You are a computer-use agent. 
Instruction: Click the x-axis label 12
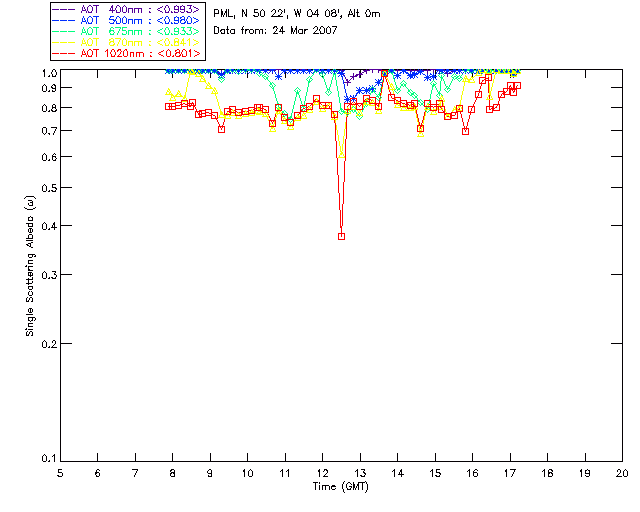click(322, 473)
